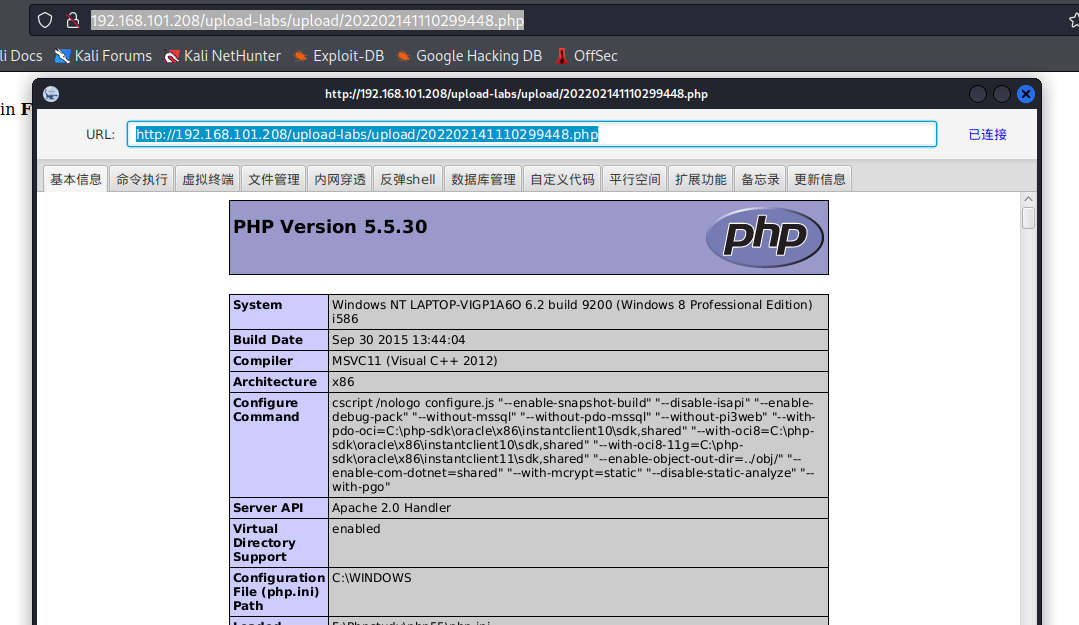Click the webshell window globe icon
1079x625 pixels.
pos(51,94)
